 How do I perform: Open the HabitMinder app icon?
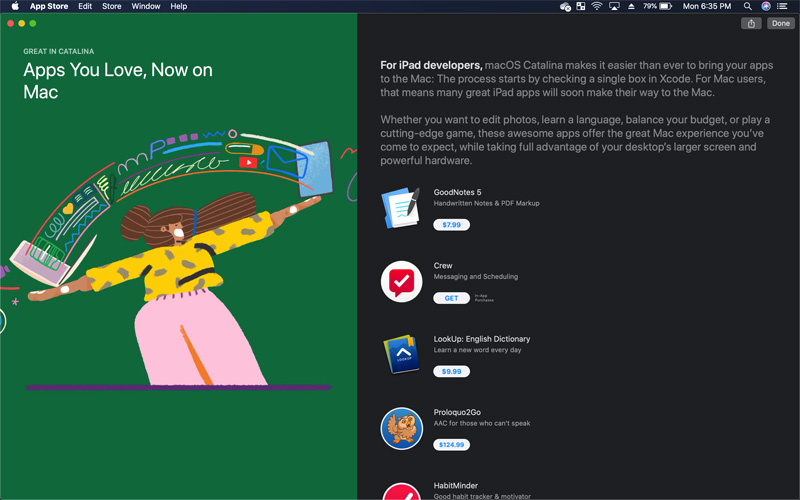pos(401,490)
